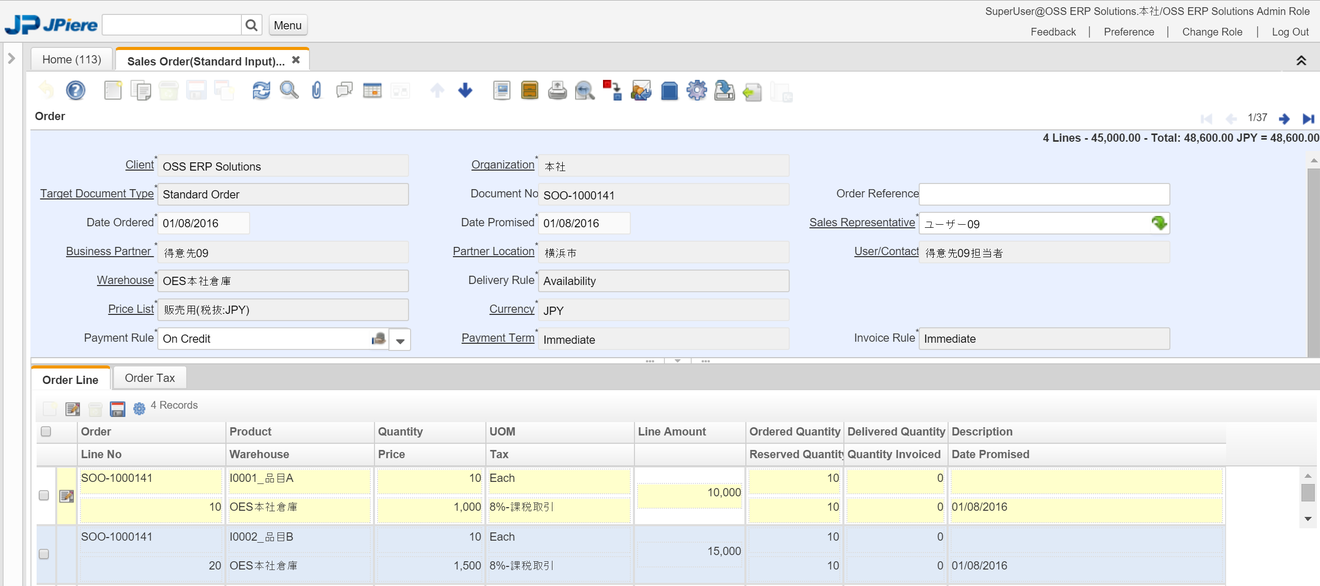This screenshot has height=586, width=1320.
Task: Open Process gear icon in main toolbar
Action: [697, 91]
